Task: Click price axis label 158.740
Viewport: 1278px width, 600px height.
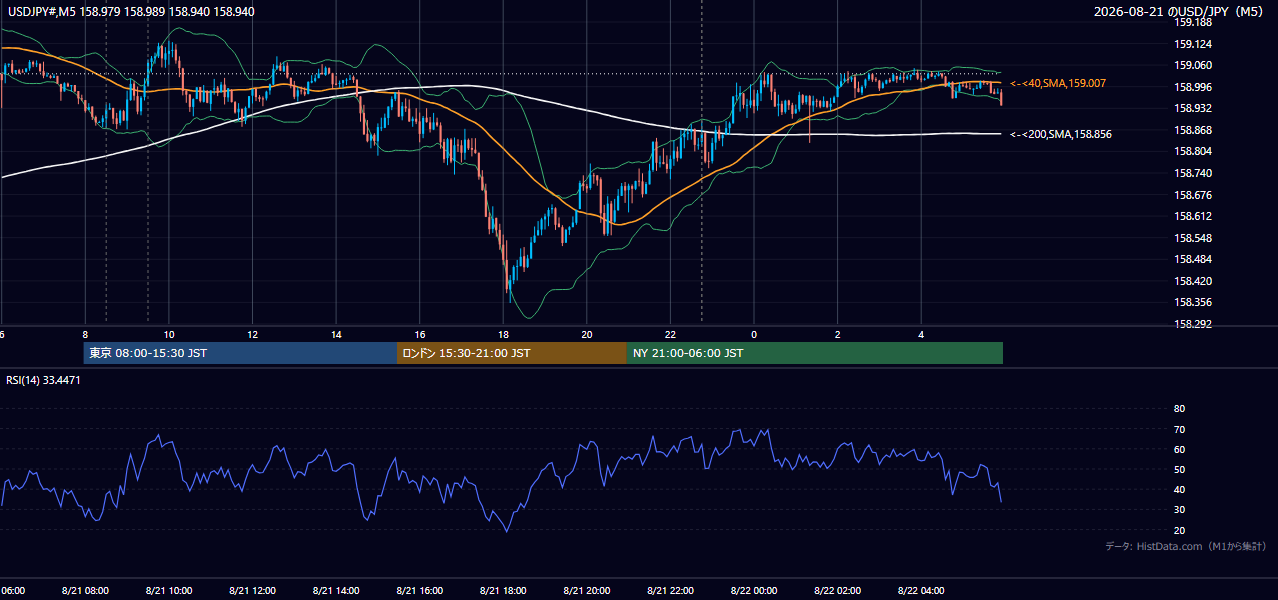Action: point(1192,173)
